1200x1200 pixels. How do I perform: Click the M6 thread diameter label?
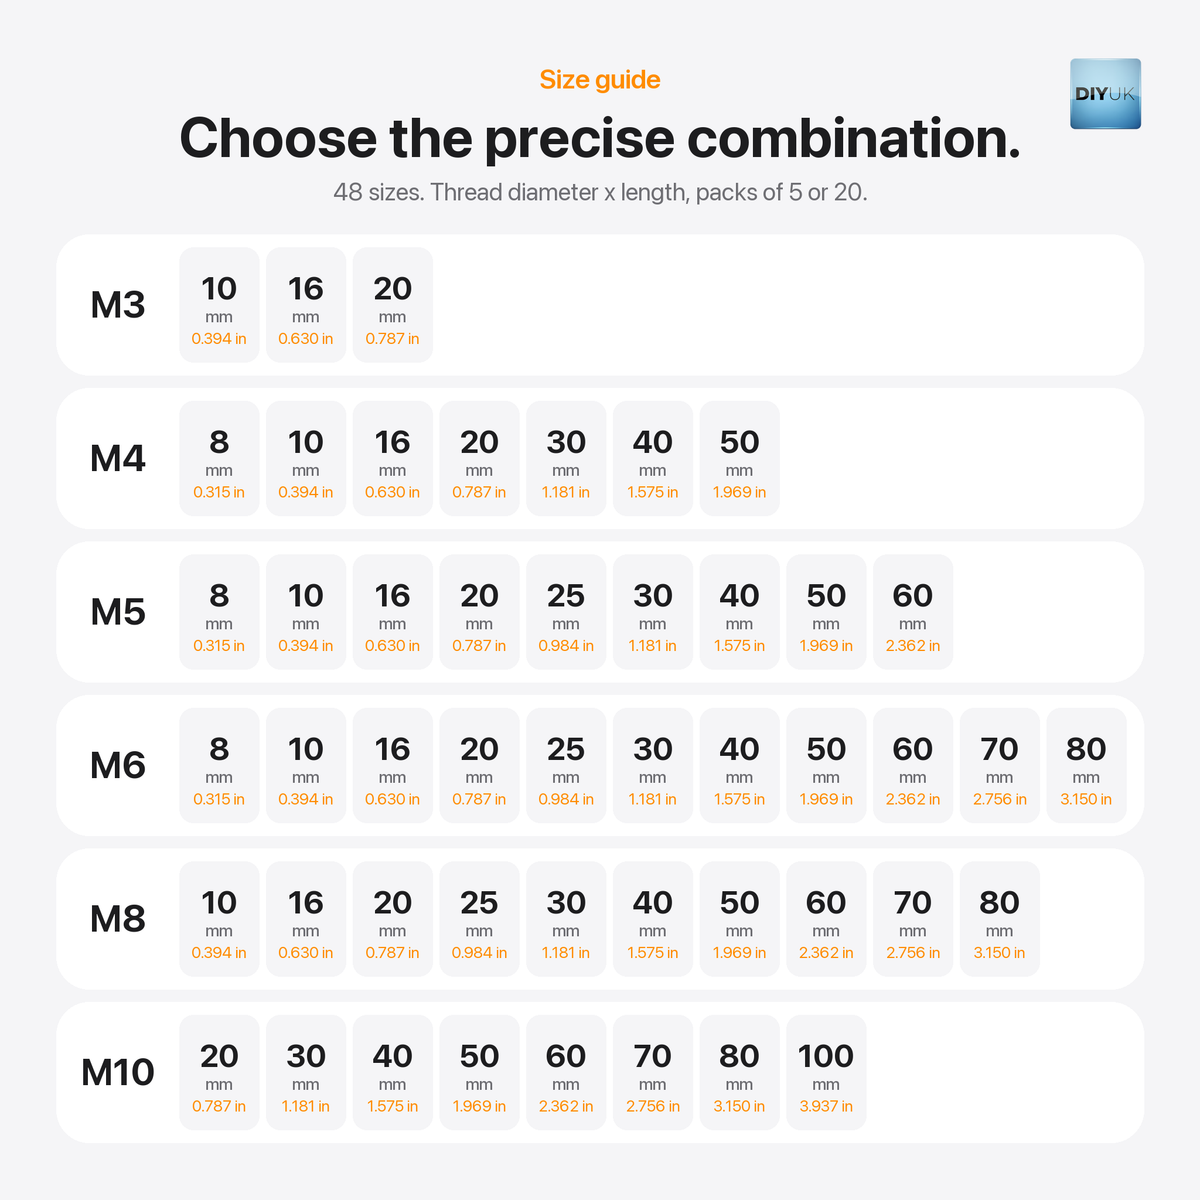118,766
